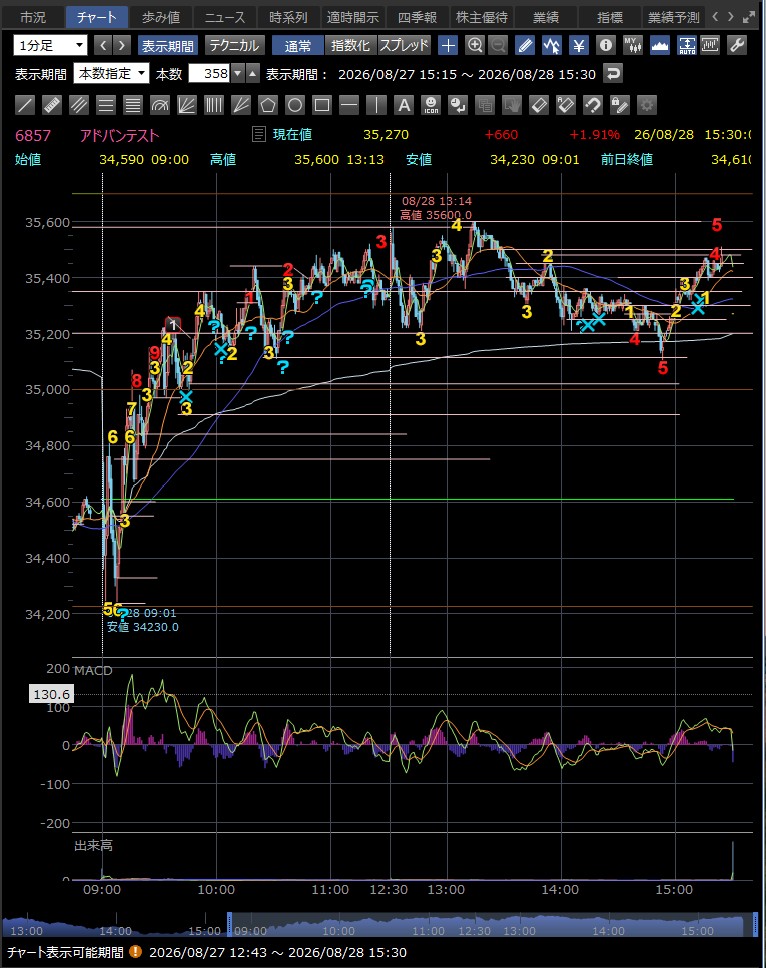
Task: Click the orange warning icon in status bar
Action: [x=135, y=952]
